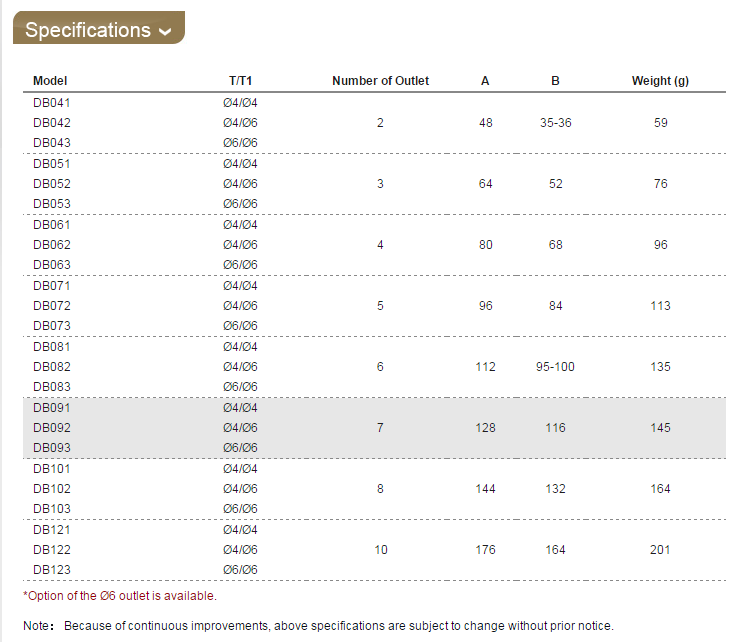Pick model DB062
This screenshot has width=735, height=642.
[x=52, y=245]
